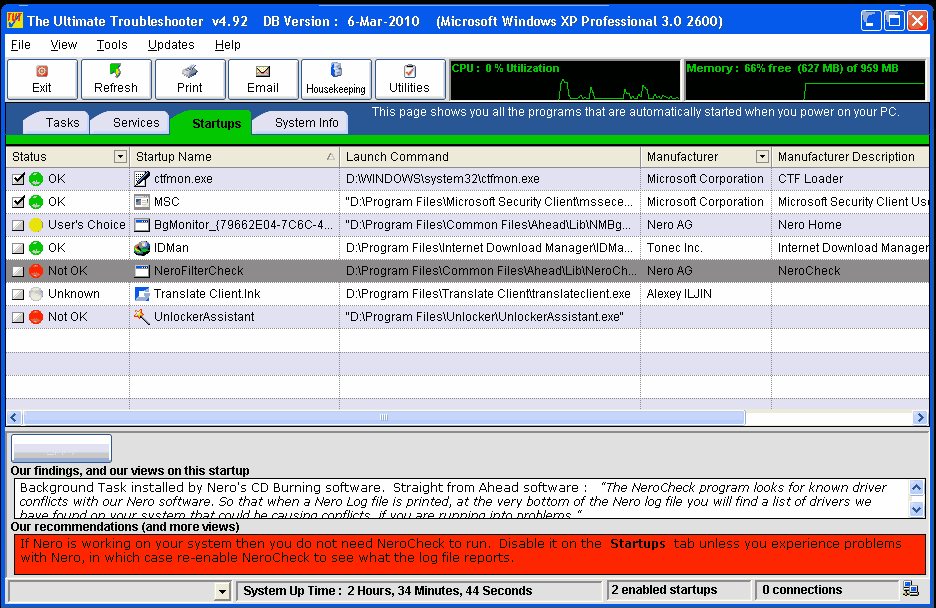
Task: Click the NeroFilterCheck window icon
Action: (141, 271)
